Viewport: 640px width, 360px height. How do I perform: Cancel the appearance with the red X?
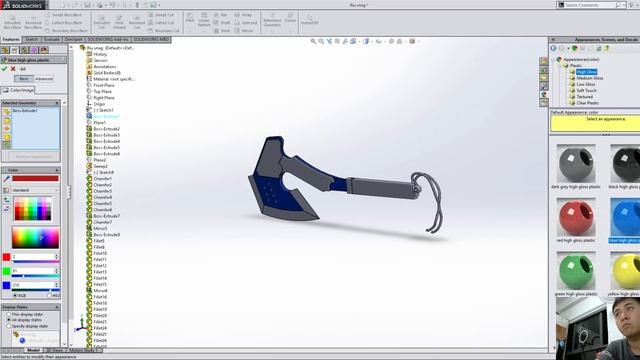tap(13, 69)
